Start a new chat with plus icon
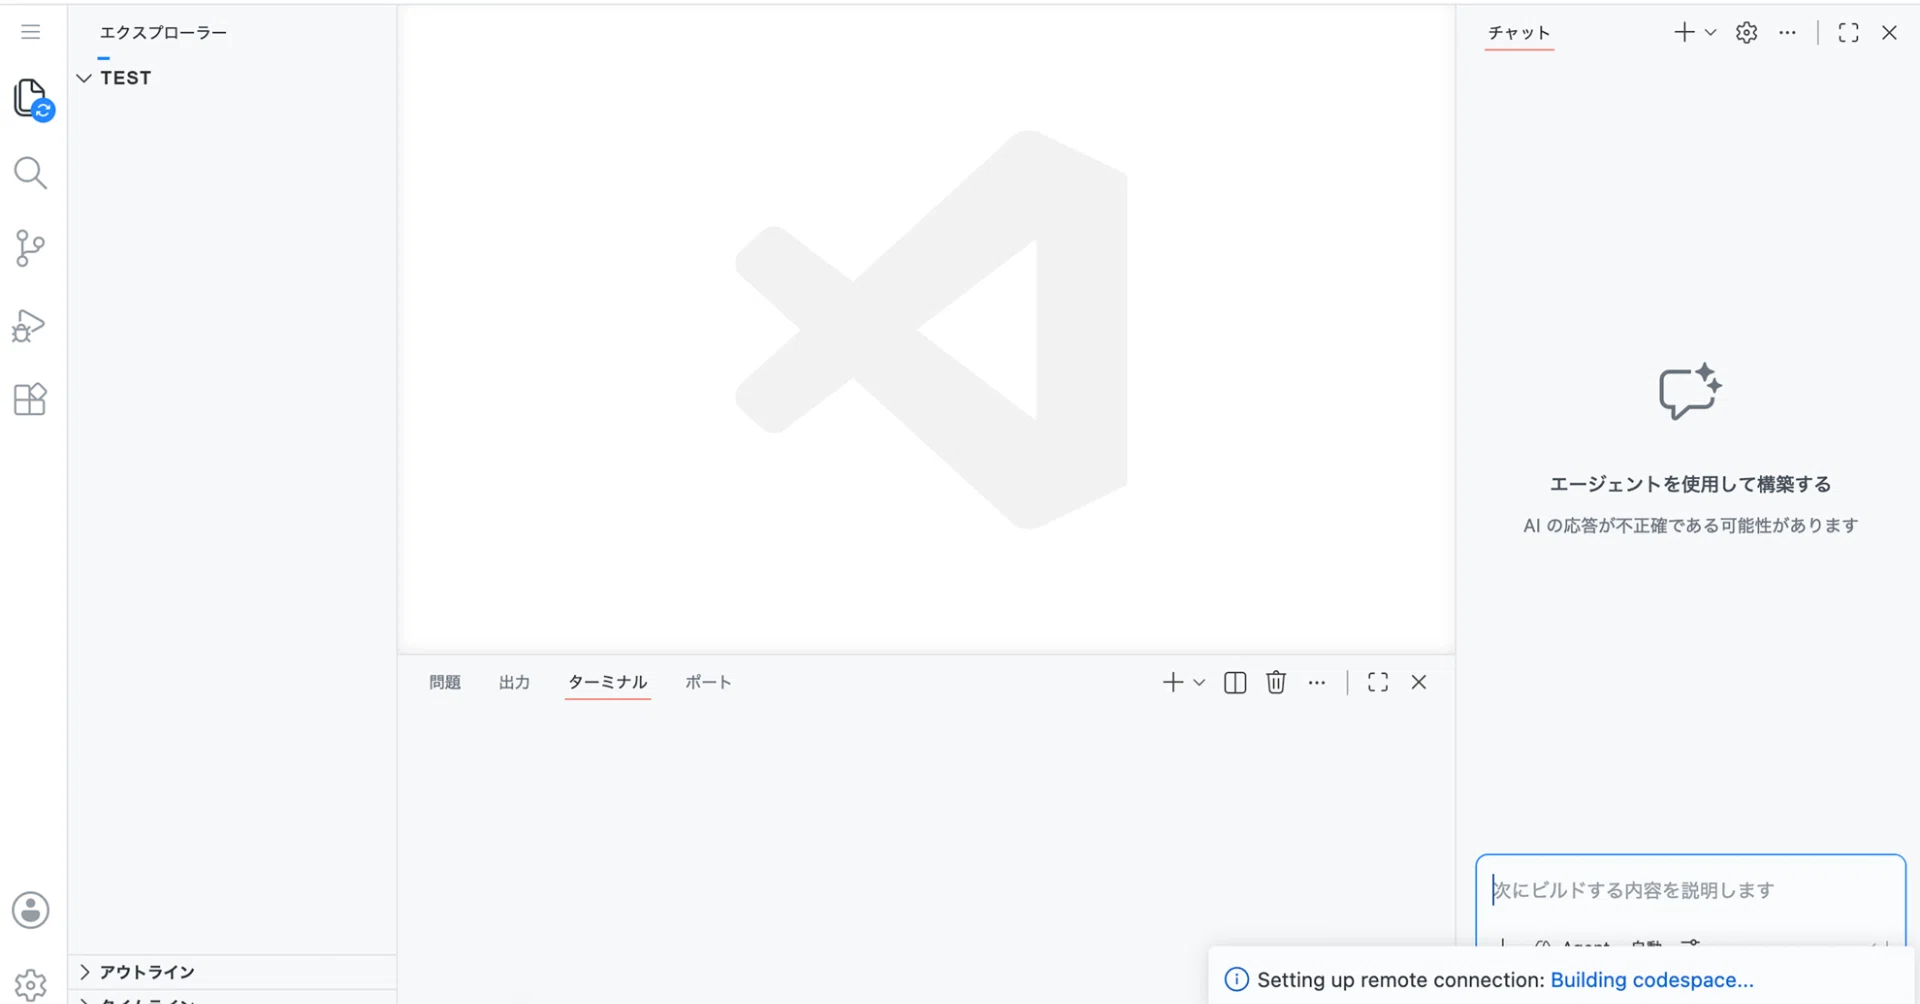The height and width of the screenshot is (1004, 1920). coord(1684,32)
